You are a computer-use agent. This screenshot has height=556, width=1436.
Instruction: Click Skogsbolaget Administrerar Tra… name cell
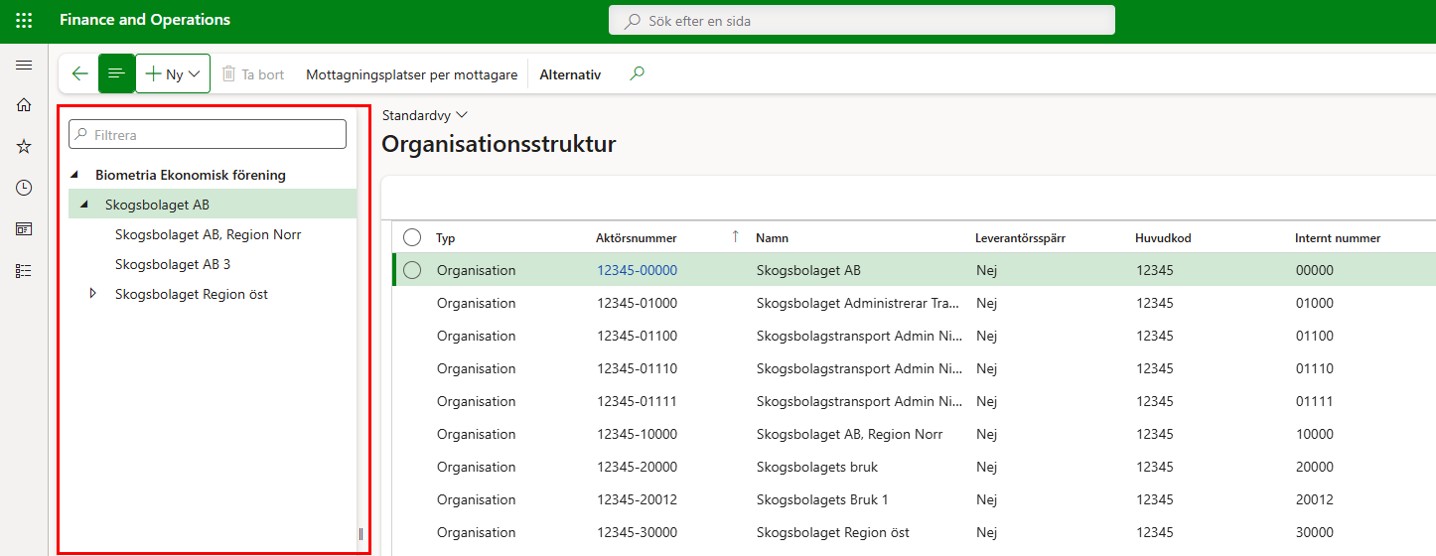click(x=858, y=303)
